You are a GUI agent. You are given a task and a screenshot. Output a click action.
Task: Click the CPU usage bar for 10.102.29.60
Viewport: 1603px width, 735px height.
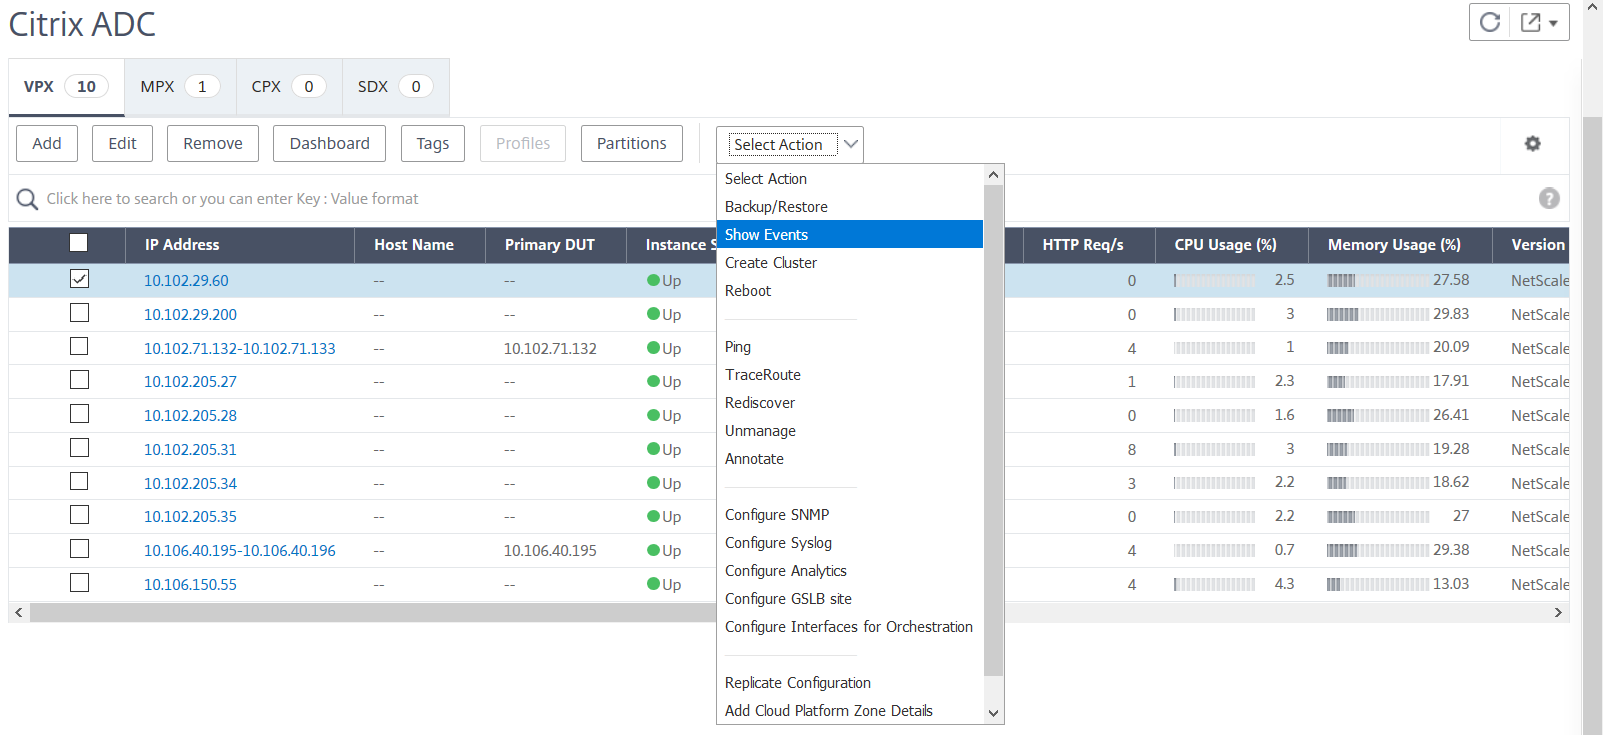point(1214,281)
